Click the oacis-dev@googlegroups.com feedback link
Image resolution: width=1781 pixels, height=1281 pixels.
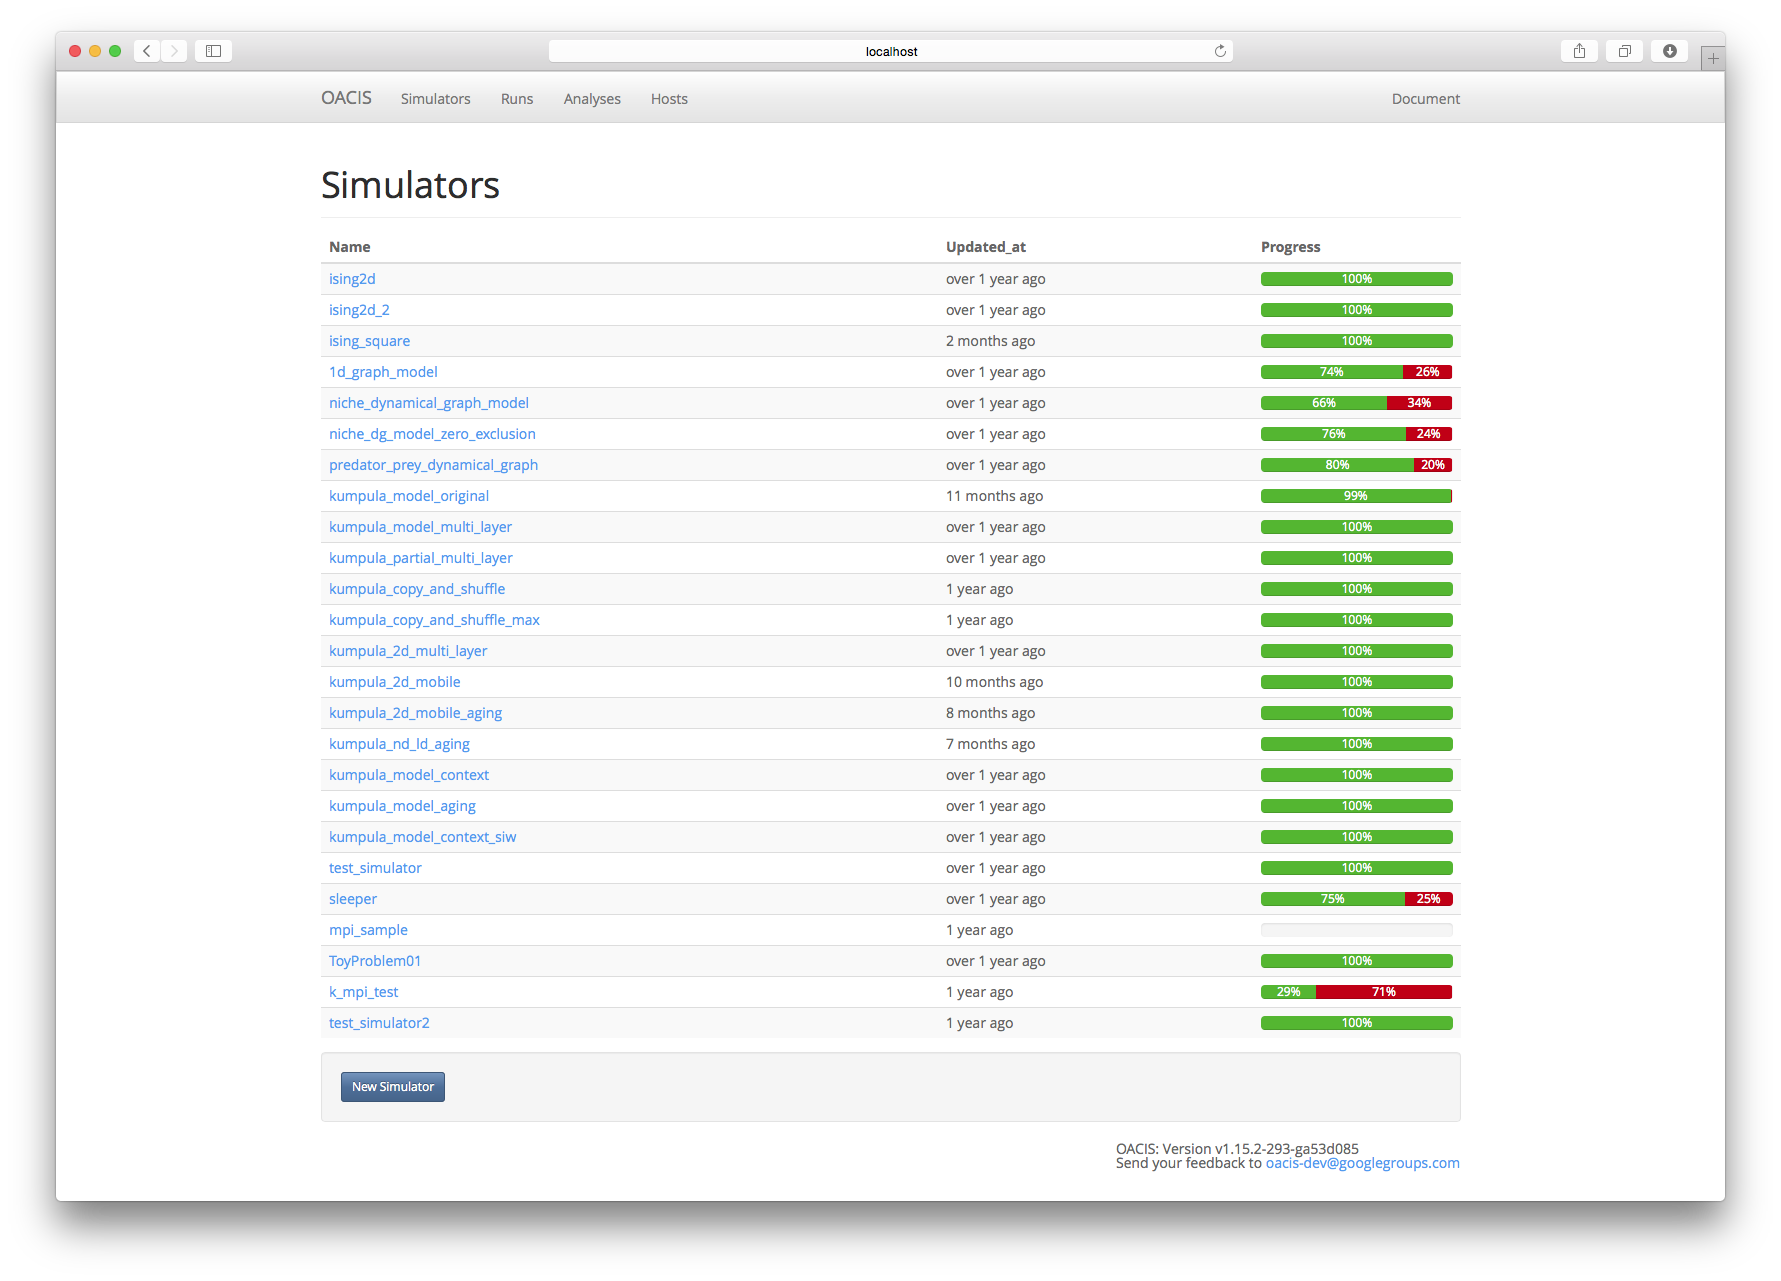[x=1362, y=1163]
